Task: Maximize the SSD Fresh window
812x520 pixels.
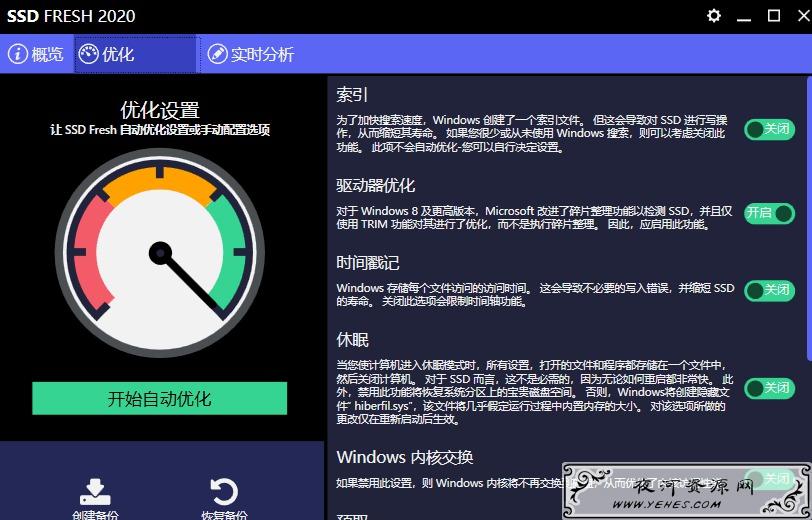Action: [x=774, y=16]
